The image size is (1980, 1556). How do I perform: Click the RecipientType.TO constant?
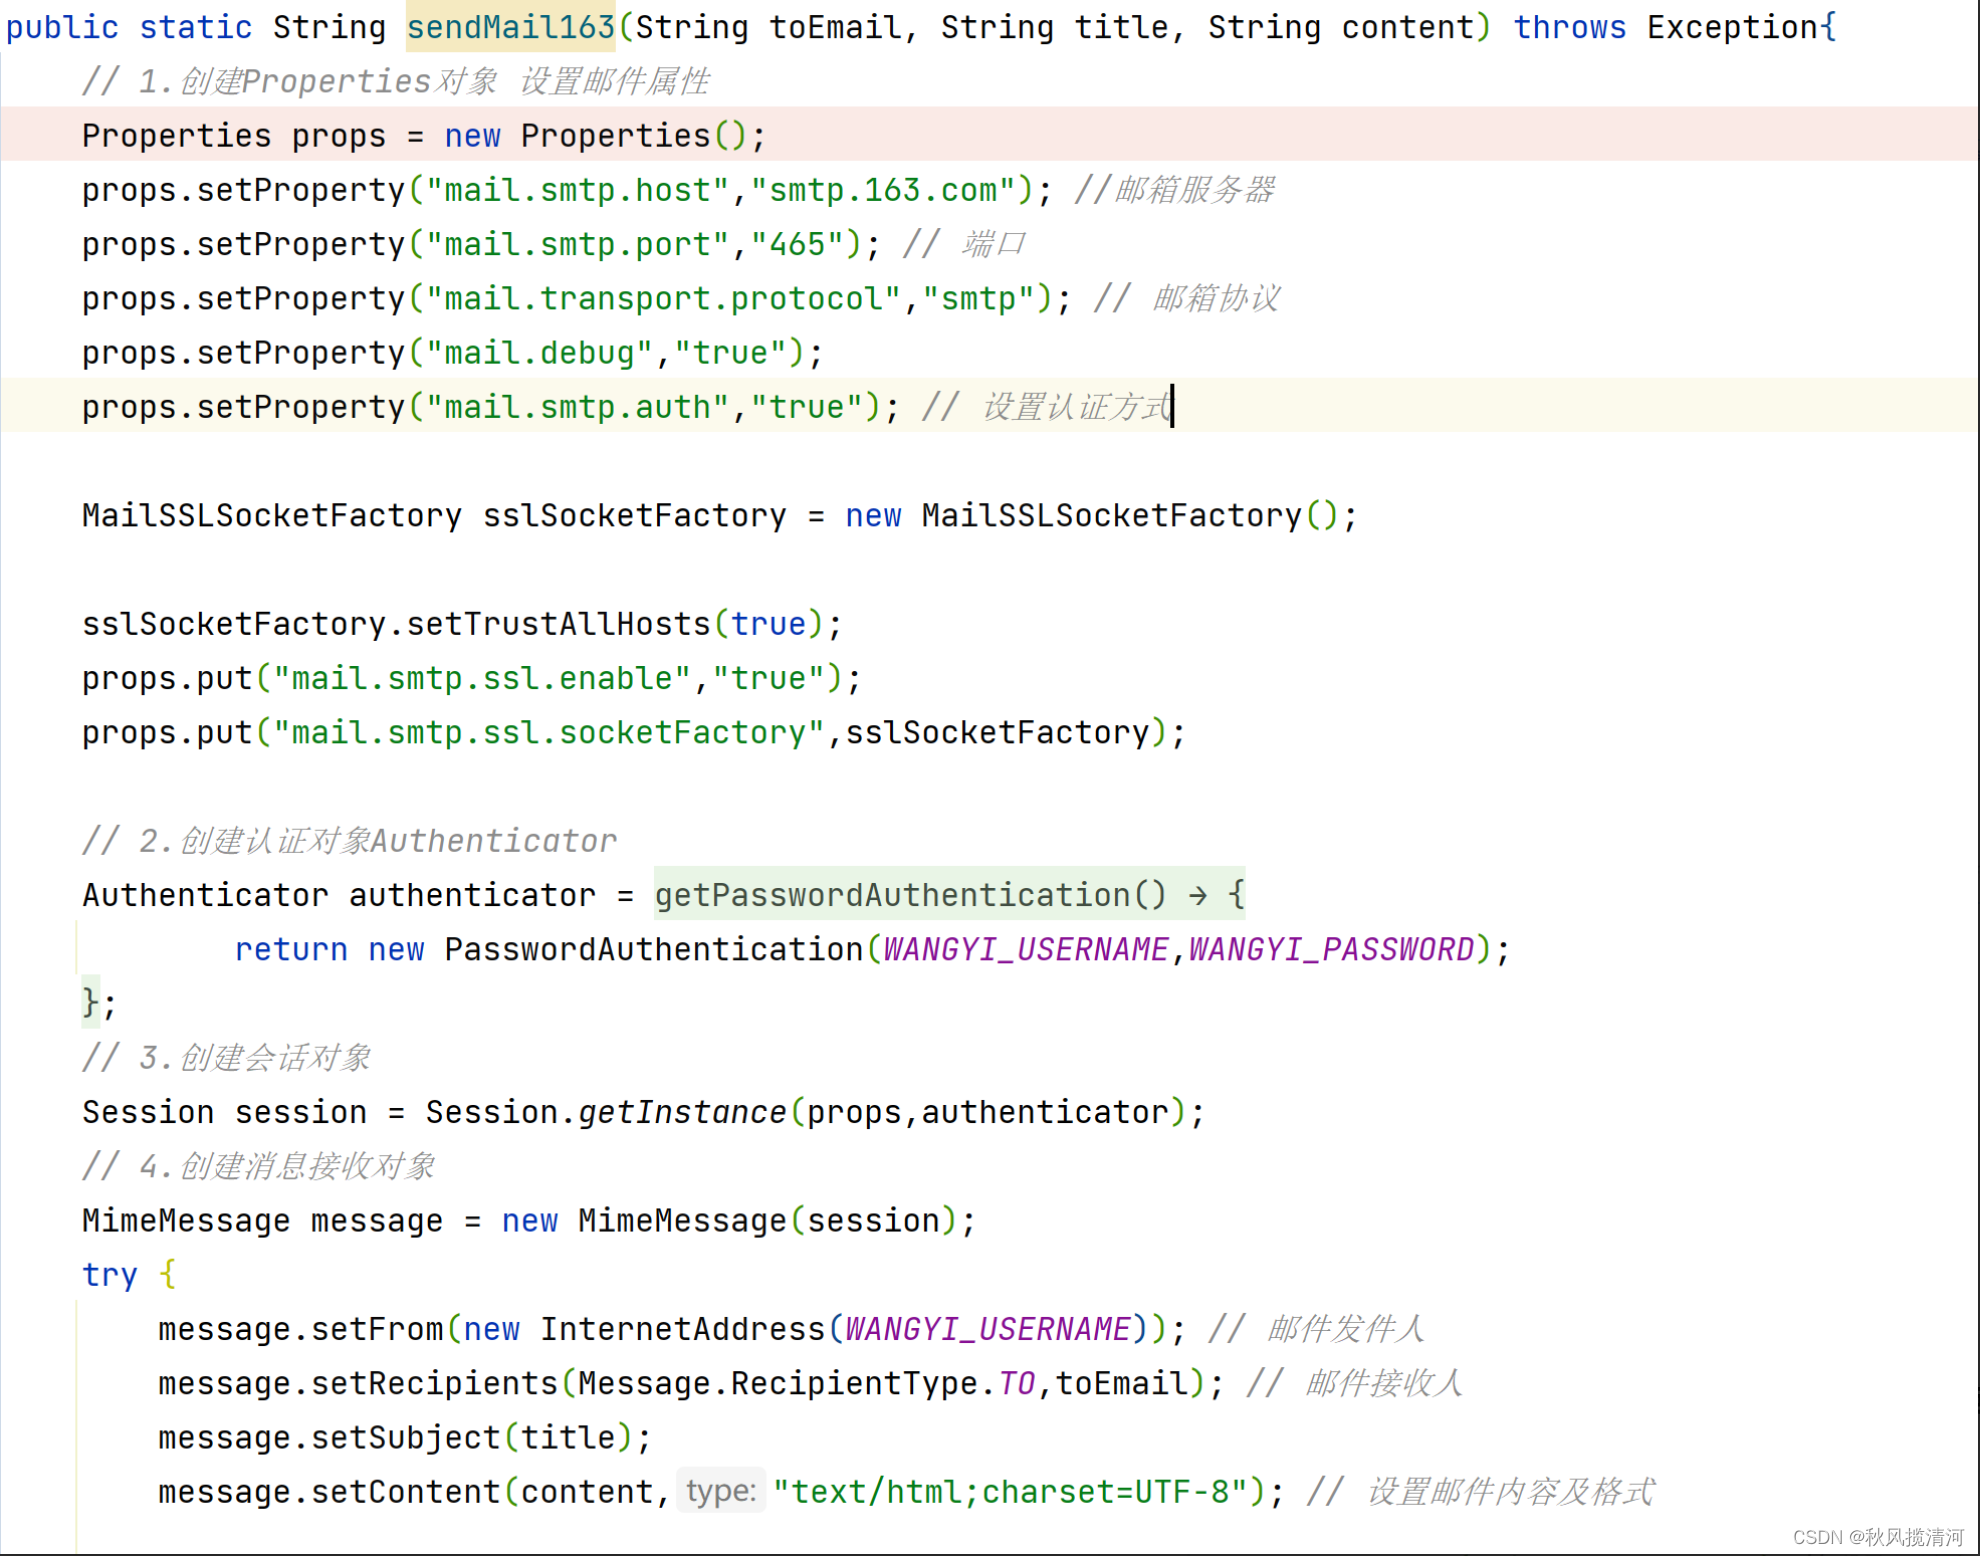click(1016, 1383)
